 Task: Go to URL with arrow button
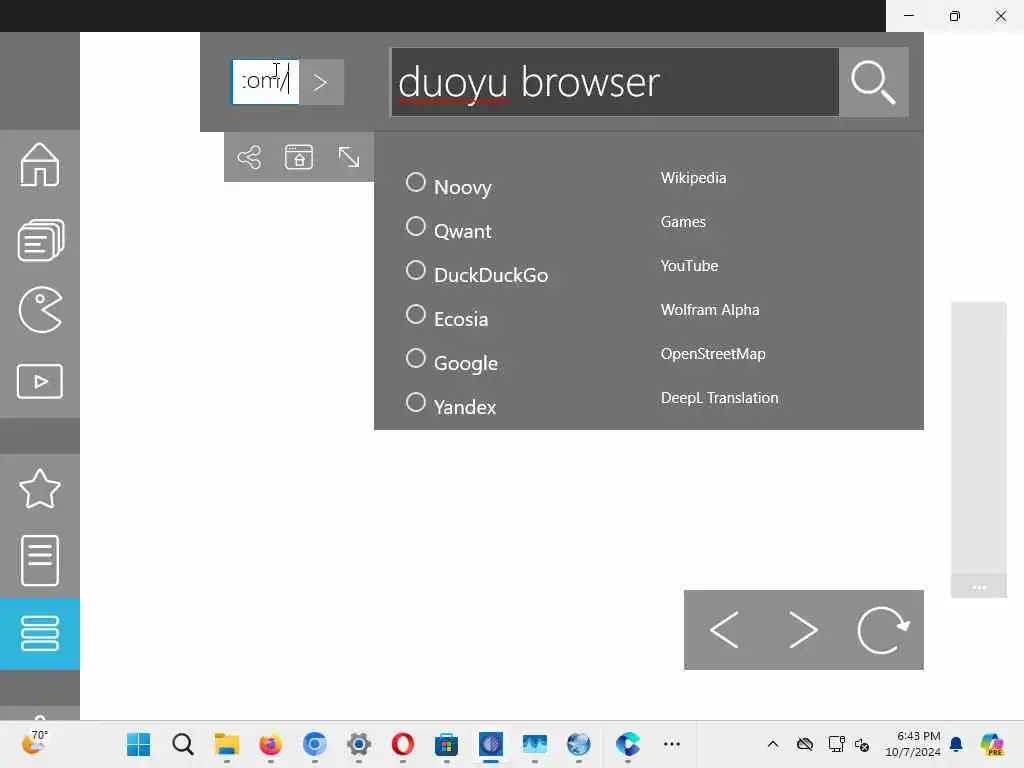point(321,82)
